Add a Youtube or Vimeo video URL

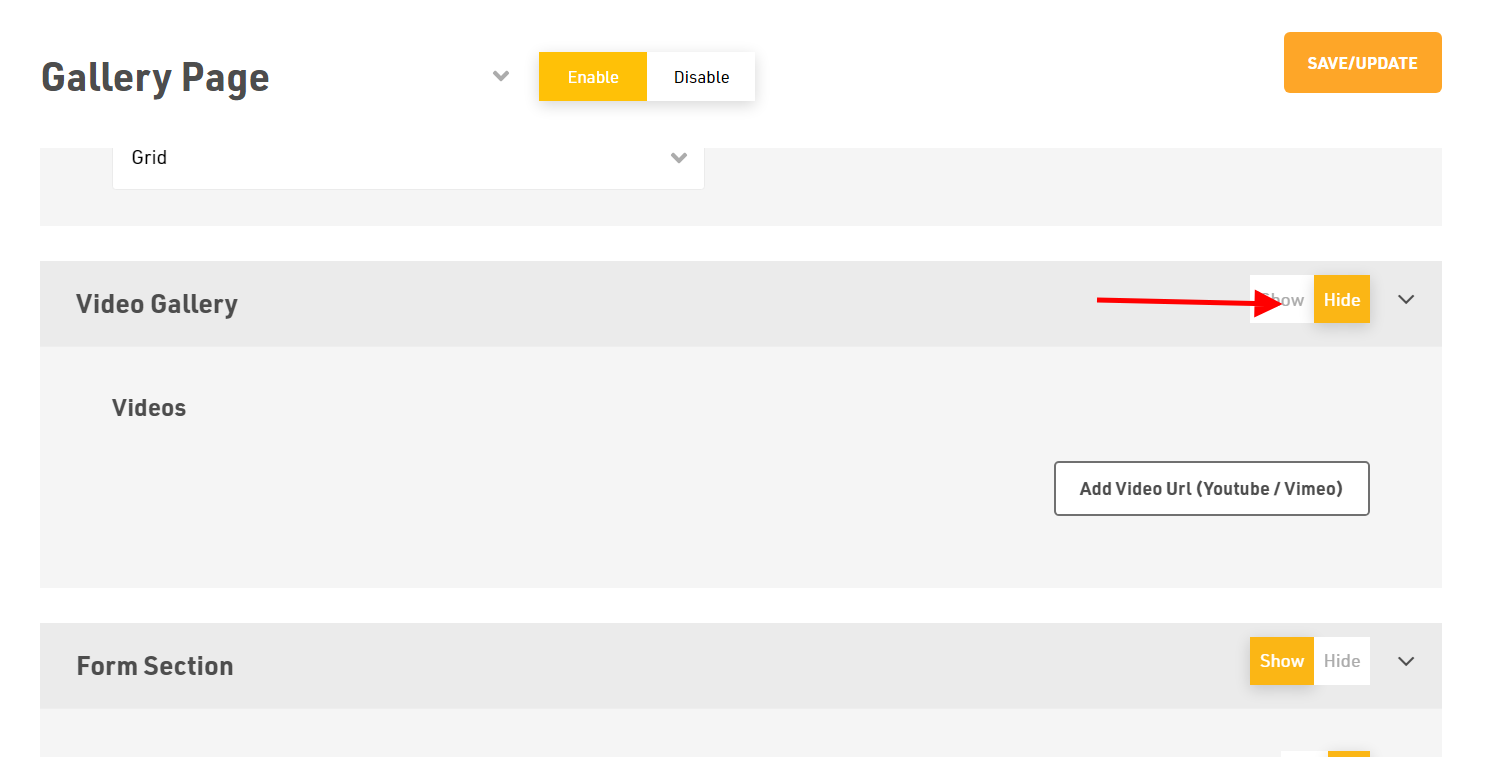[x=1211, y=489]
